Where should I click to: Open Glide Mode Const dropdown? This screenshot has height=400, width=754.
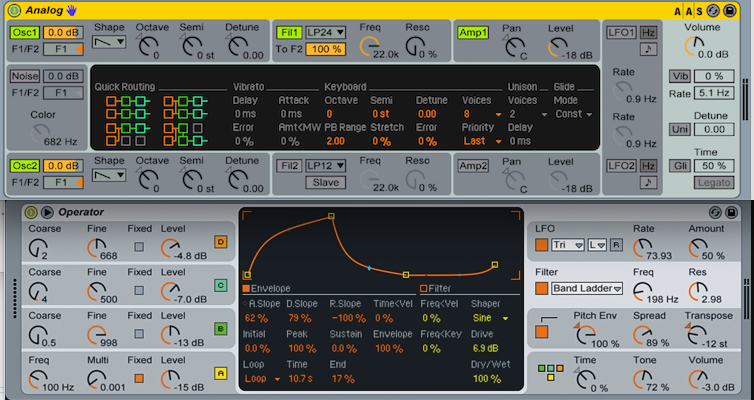point(573,114)
